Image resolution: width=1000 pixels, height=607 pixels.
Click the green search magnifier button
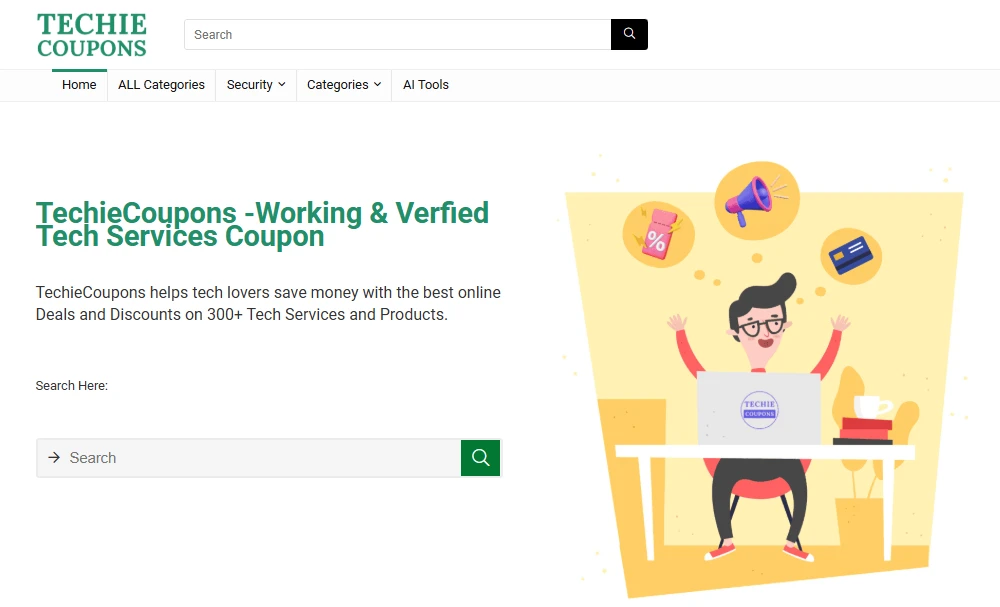tap(481, 458)
